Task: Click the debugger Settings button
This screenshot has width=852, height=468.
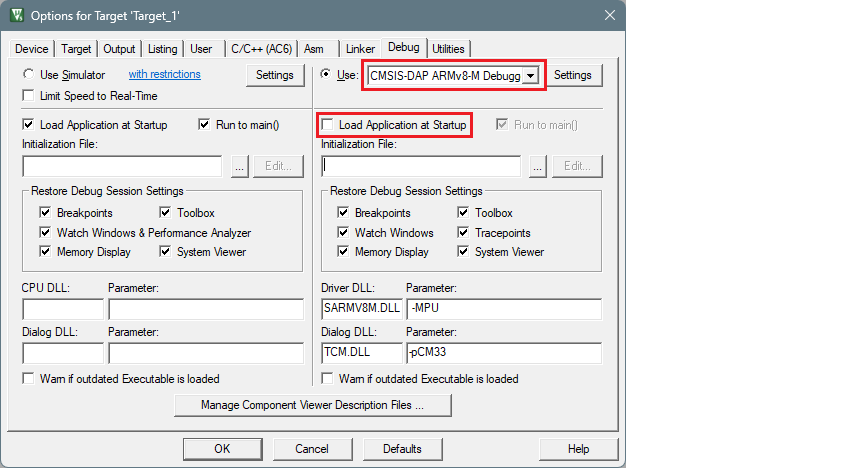Action: (x=573, y=75)
